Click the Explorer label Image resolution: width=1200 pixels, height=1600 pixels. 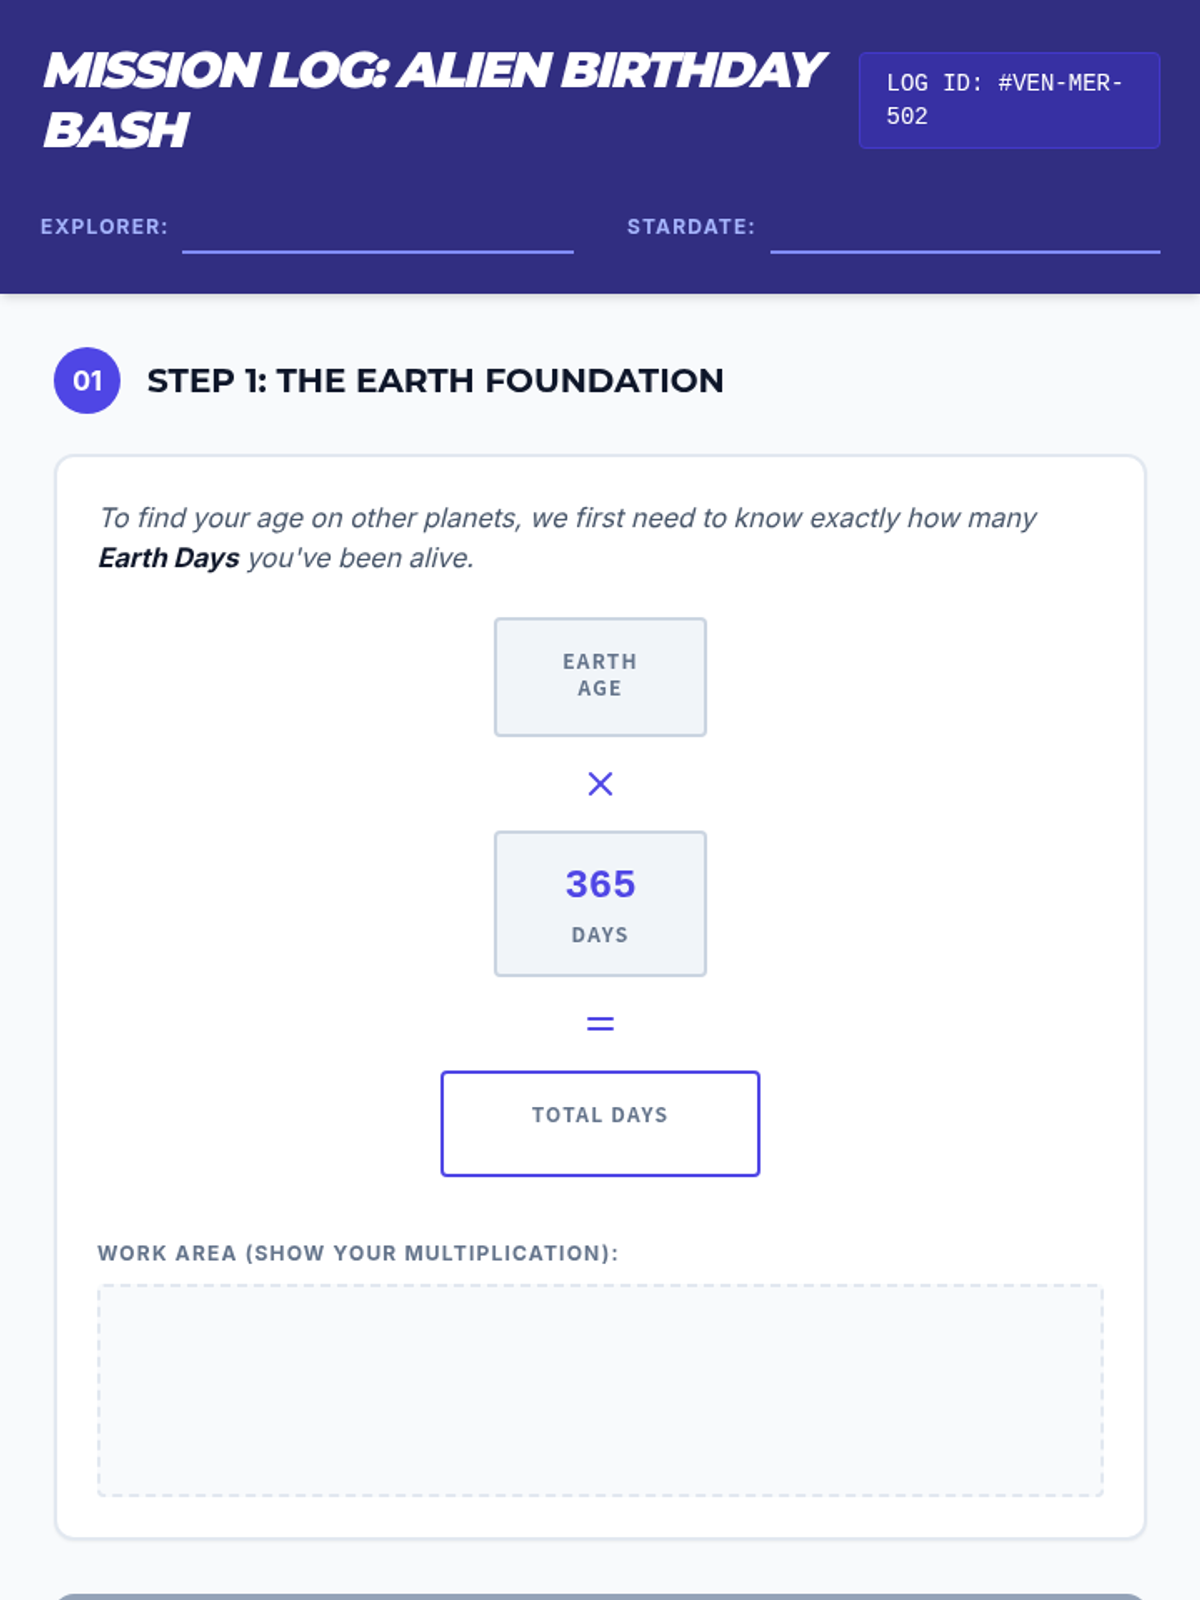point(104,227)
